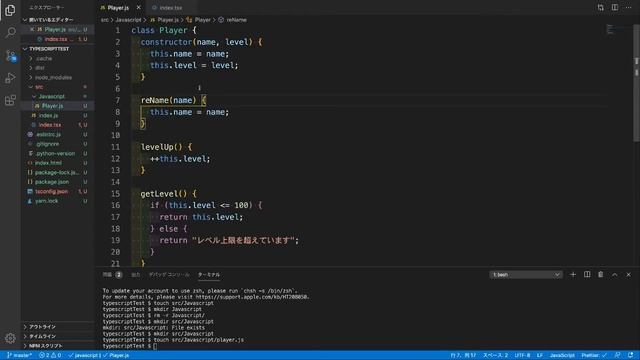Open the feedback icon in status bar
Viewport: 640px width, 360px height.
click(x=618, y=356)
